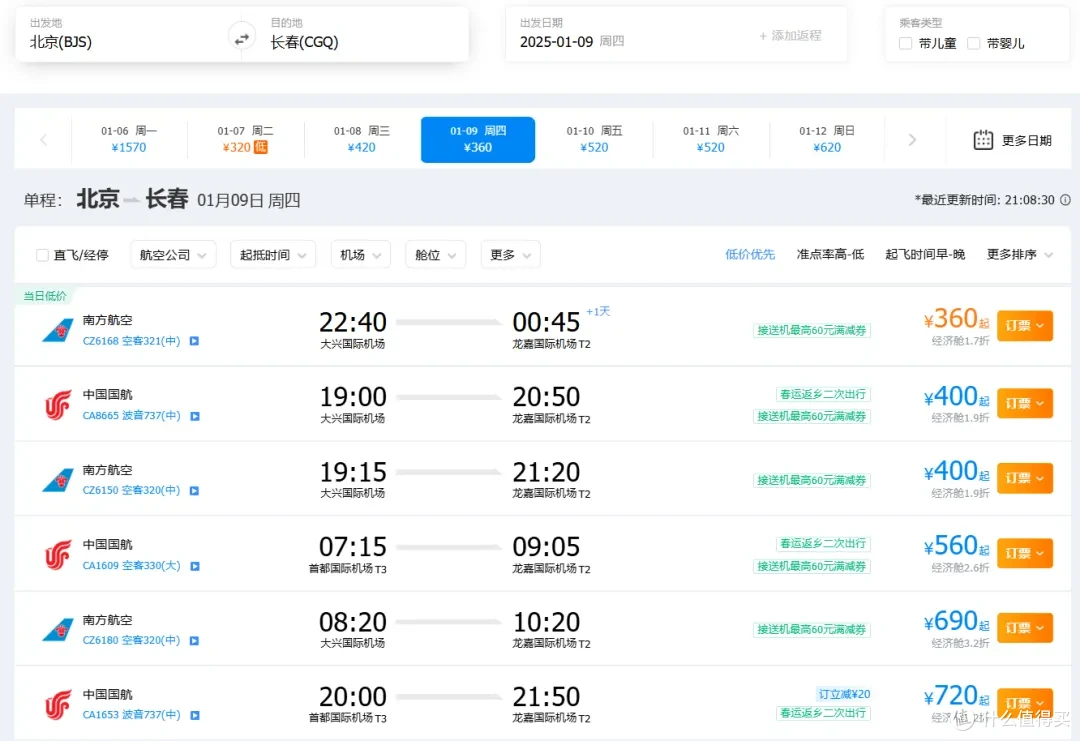Open CZ6168 空客321(中) flight link
Screen dimensions: 1080x741
pos(131,341)
